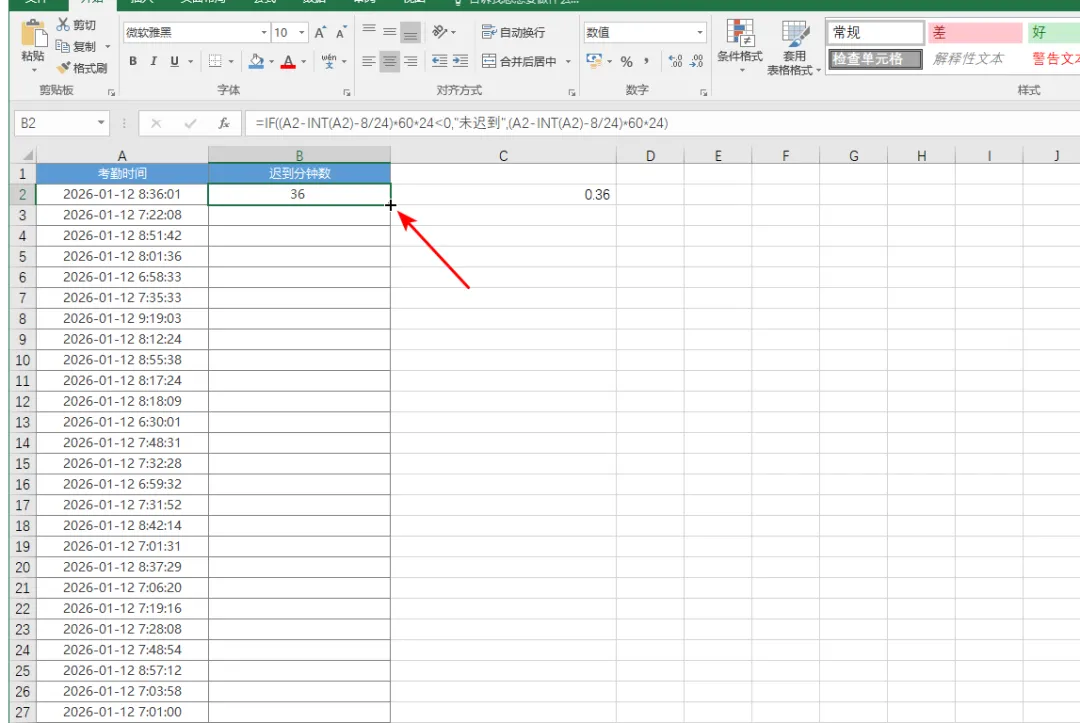Click the accounting currency format icon

(x=594, y=61)
